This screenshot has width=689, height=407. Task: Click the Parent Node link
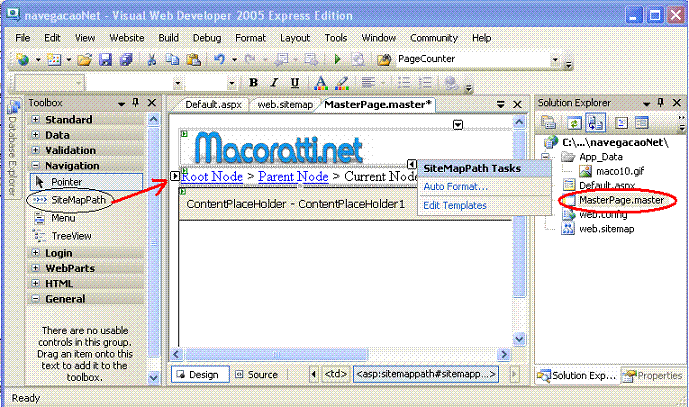pyautogui.click(x=293, y=176)
